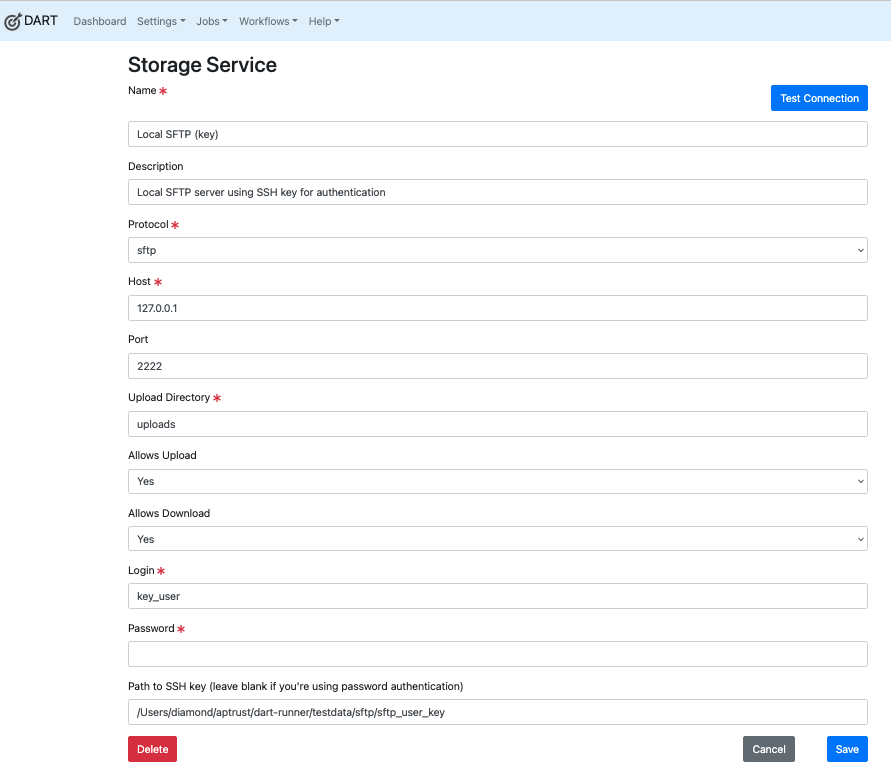Navigate to the Dashboard

99,21
